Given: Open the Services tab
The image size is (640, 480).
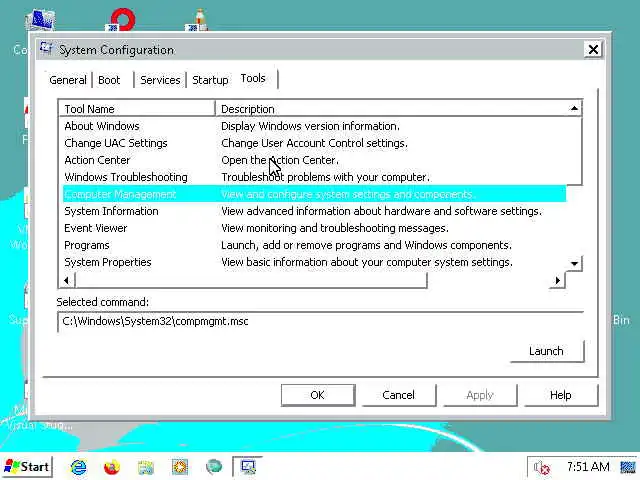Looking at the screenshot, I should 160,80.
